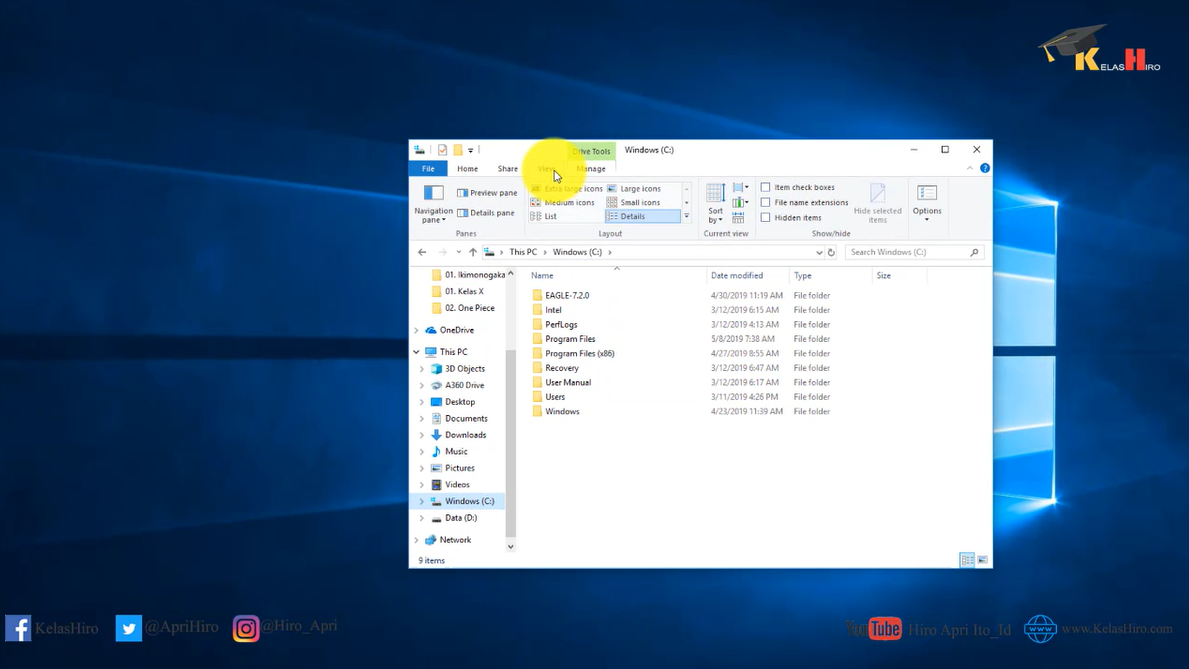Customize Quick Access Toolbar dropdown
This screenshot has width=1189, height=669.
(x=470, y=150)
